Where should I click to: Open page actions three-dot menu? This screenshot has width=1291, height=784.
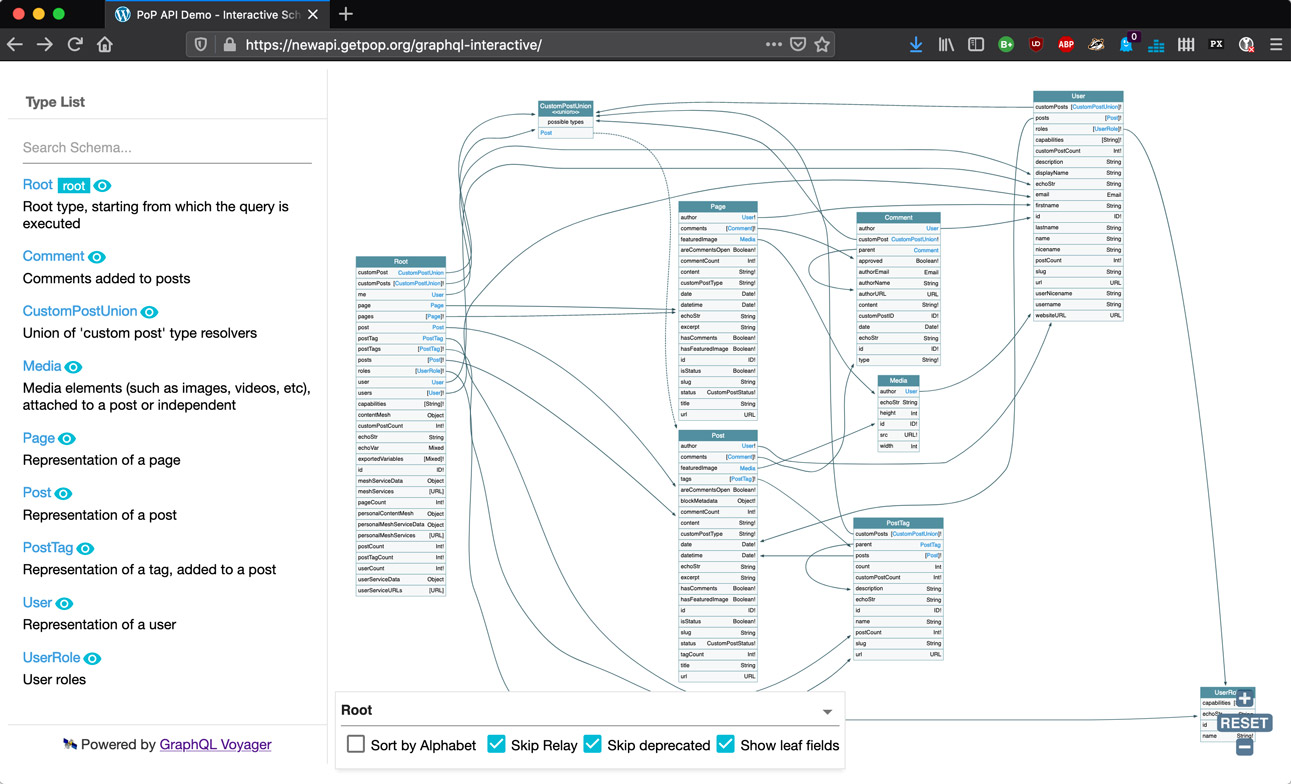pos(773,45)
